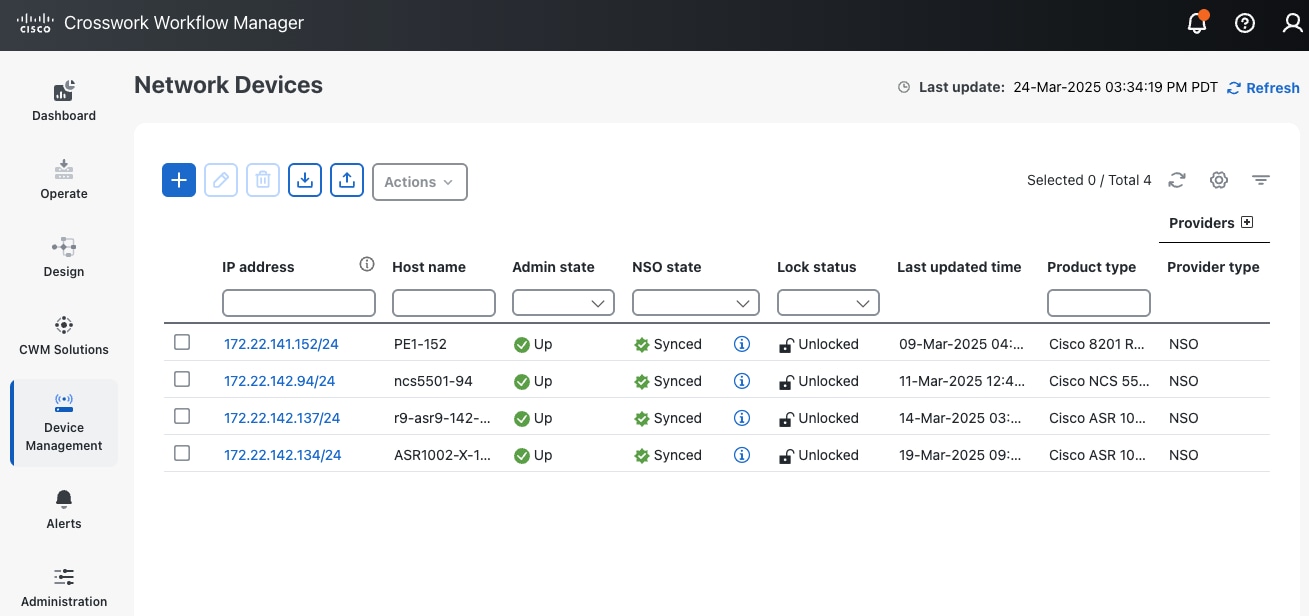Open NSO state info for ncs5501-94
The image size is (1309, 616).
(742, 381)
